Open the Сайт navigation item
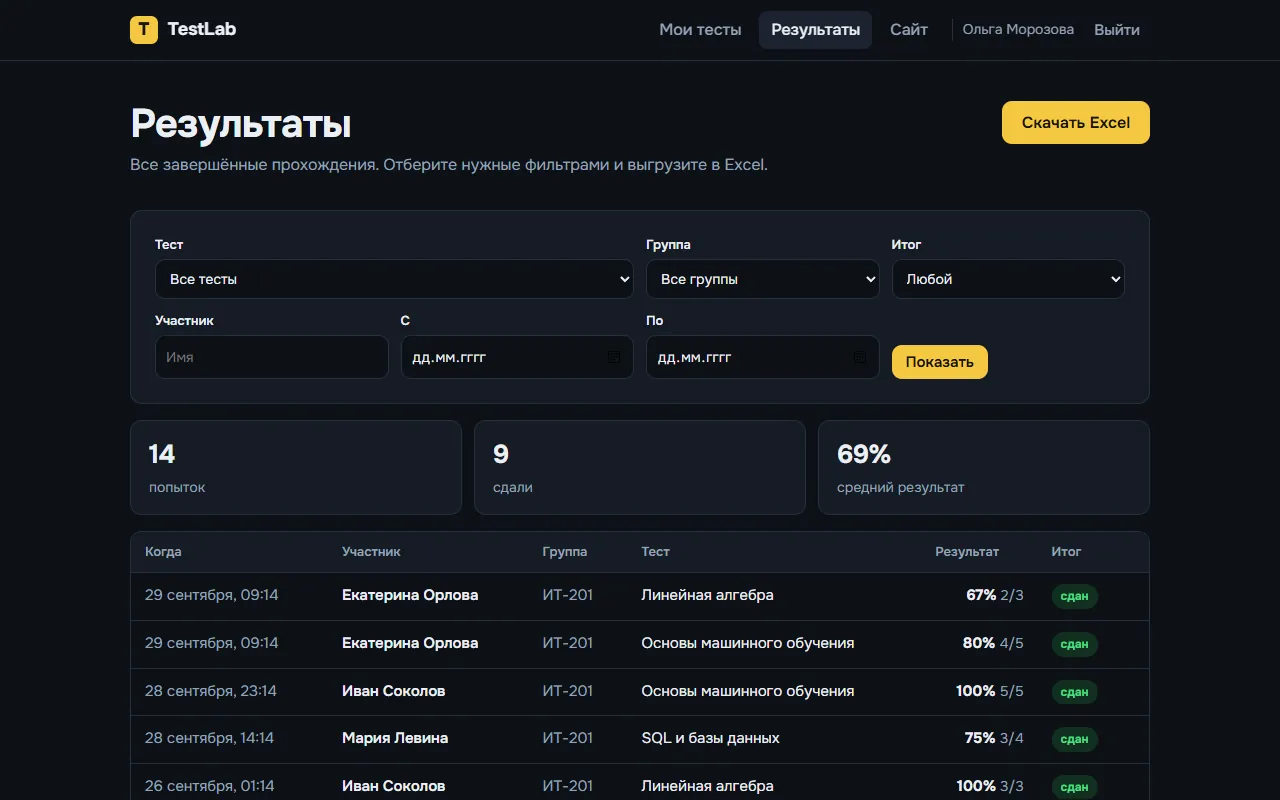Screen dimensions: 1280x800 point(909,30)
